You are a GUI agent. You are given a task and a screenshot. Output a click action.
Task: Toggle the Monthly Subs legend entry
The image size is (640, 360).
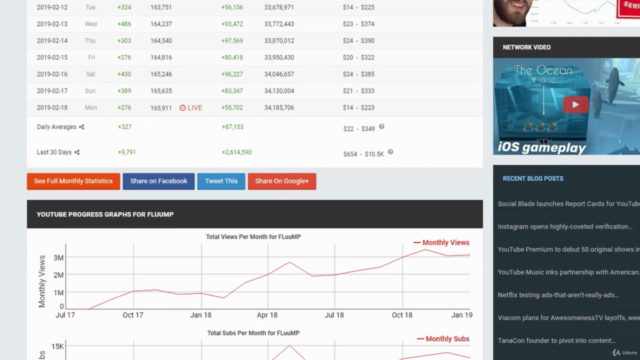coord(443,339)
